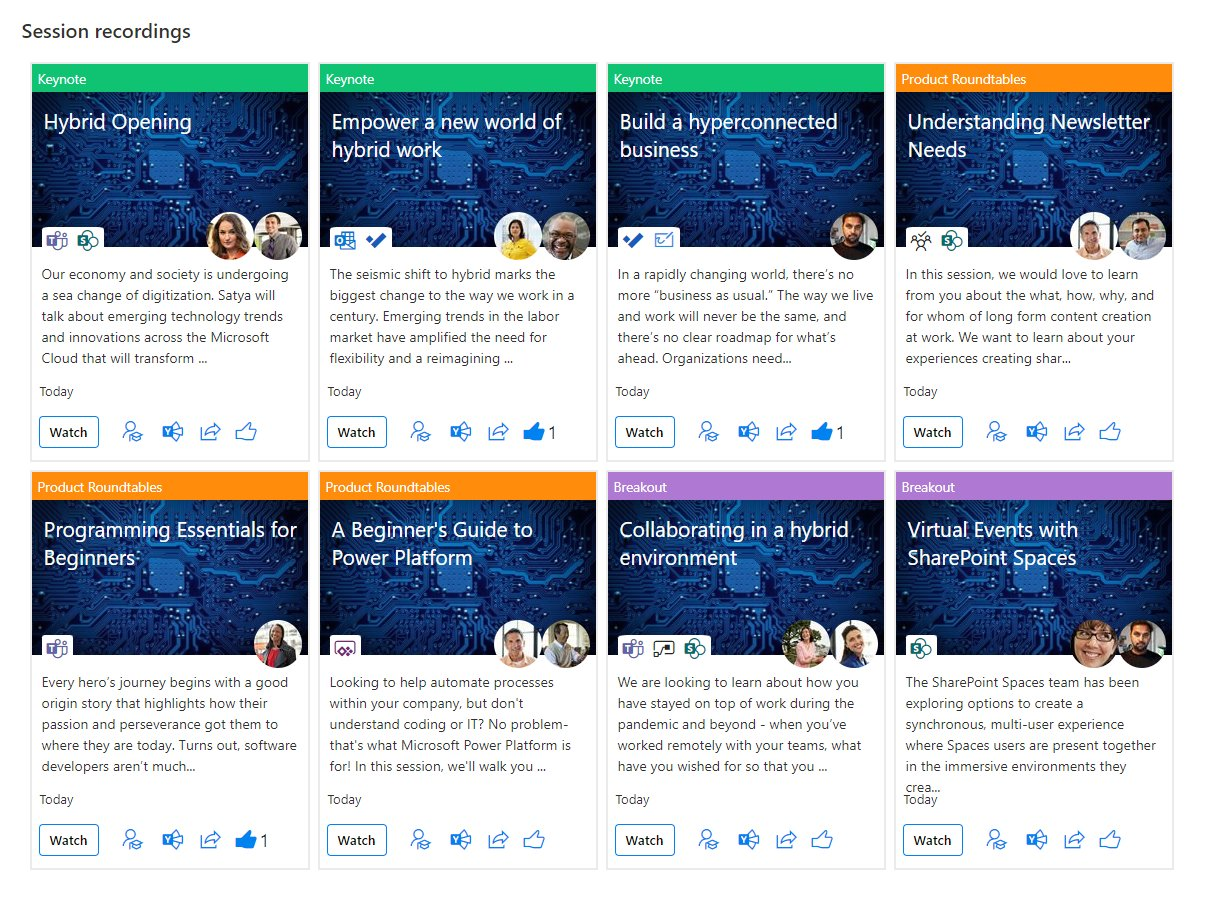Click Yammer megaphone icon on Hybrid Opening
This screenshot has height=901, width=1212.
[173, 432]
